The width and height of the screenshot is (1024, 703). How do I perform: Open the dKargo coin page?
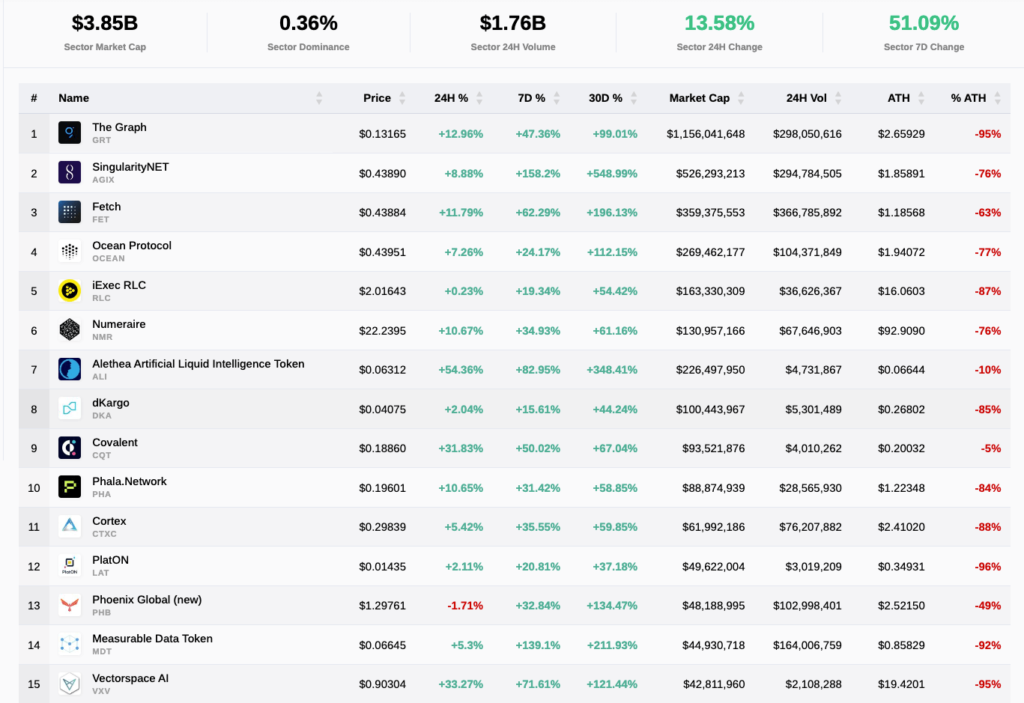pos(110,403)
